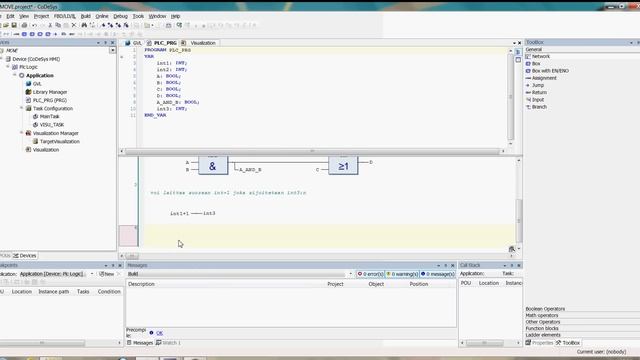Switch to the PLC_PRG editor tab

click(162, 43)
